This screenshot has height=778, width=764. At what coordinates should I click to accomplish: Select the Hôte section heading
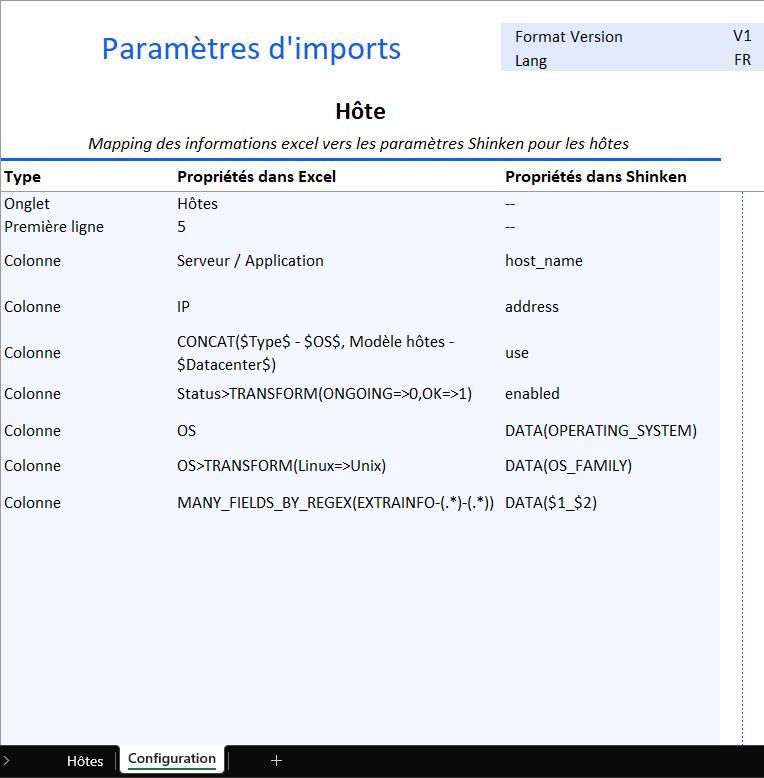coord(360,111)
